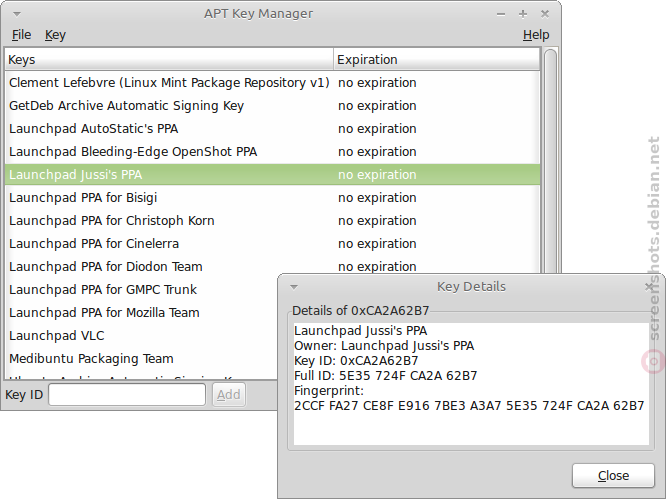Click the key list vertical scrollbar
This screenshot has width=666, height=499.
pyautogui.click(x=550, y=161)
